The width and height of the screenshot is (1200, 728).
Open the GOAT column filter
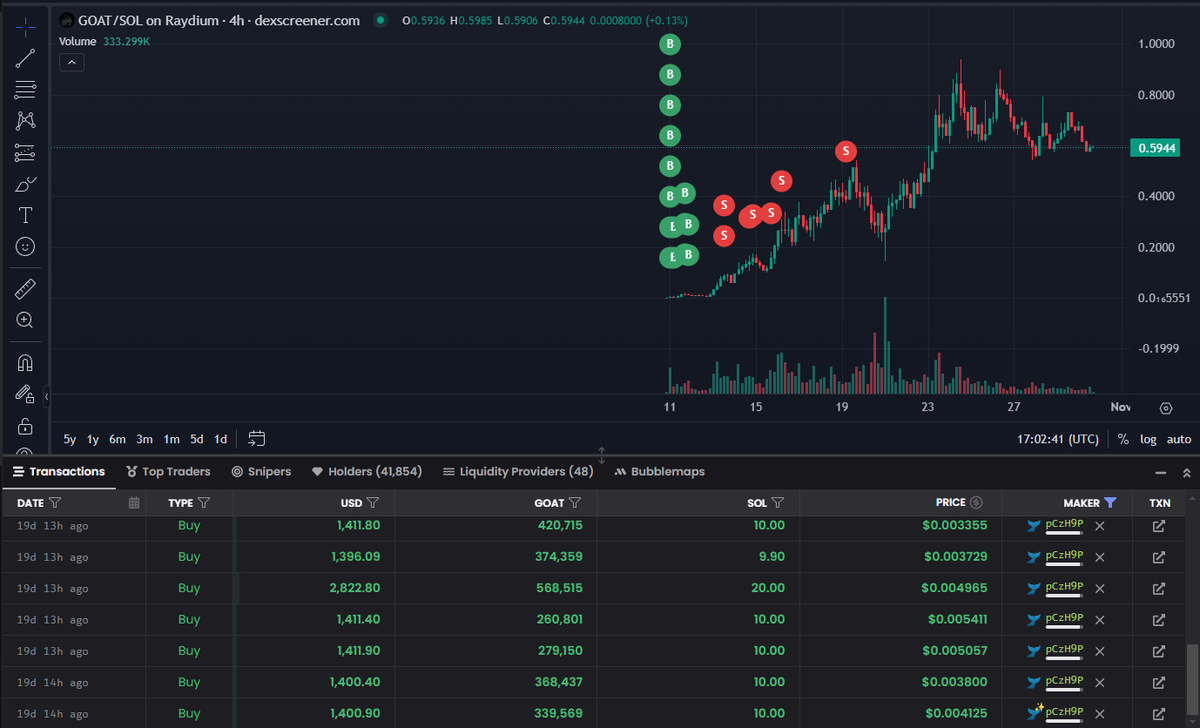pyautogui.click(x=575, y=503)
